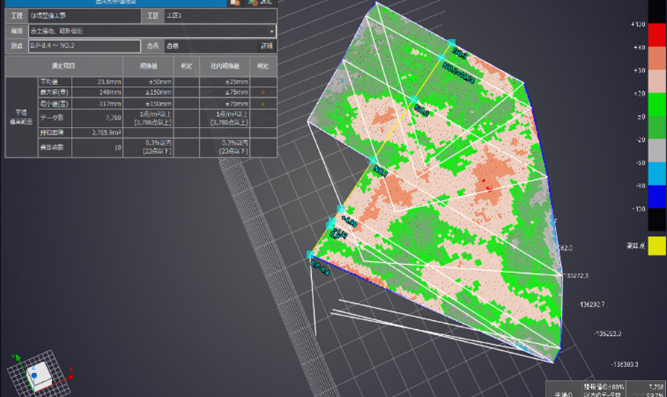Expand the 種別 dropdown arrow

click(x=271, y=31)
